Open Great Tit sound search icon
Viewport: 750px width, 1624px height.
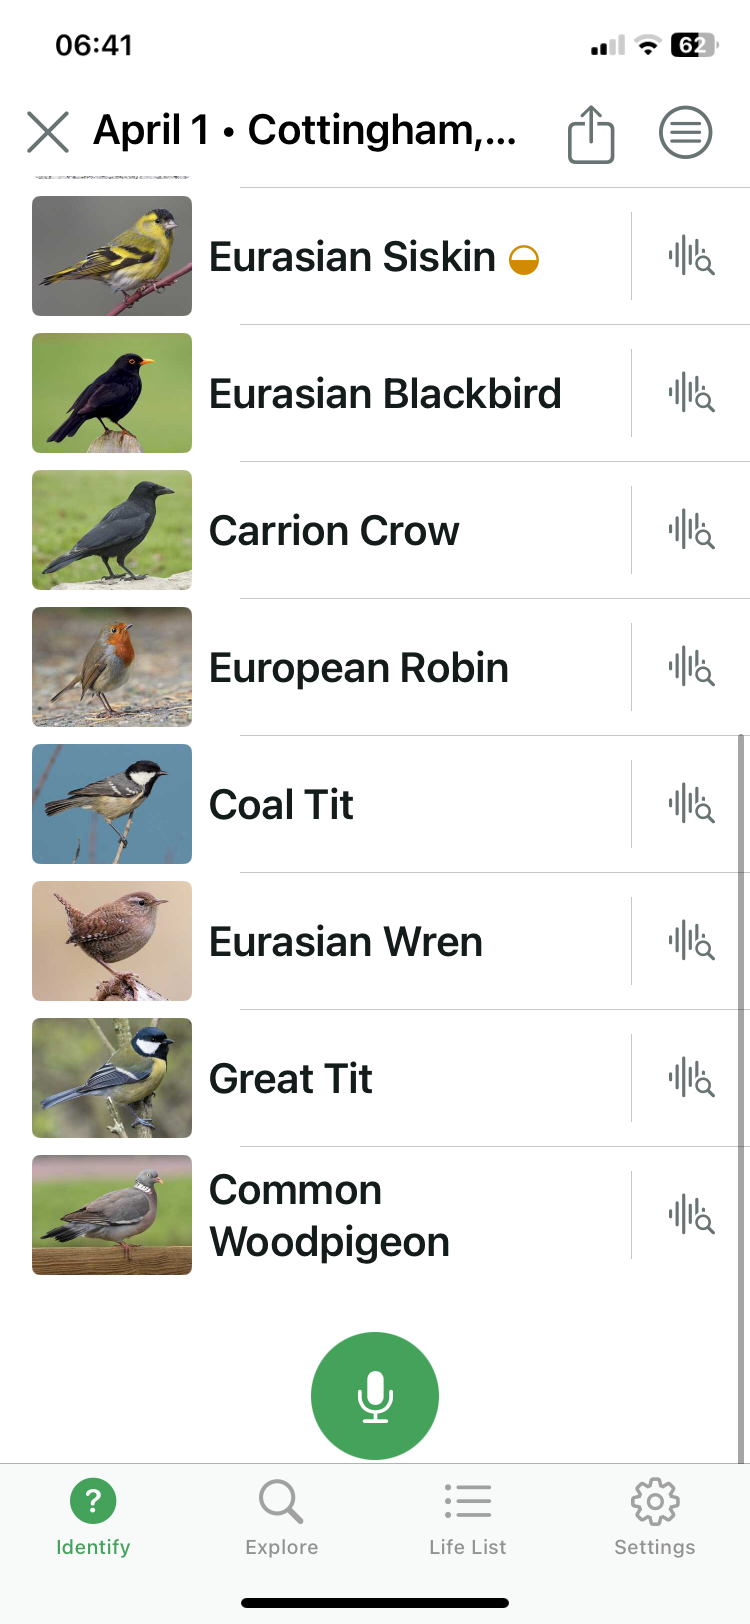click(691, 1078)
